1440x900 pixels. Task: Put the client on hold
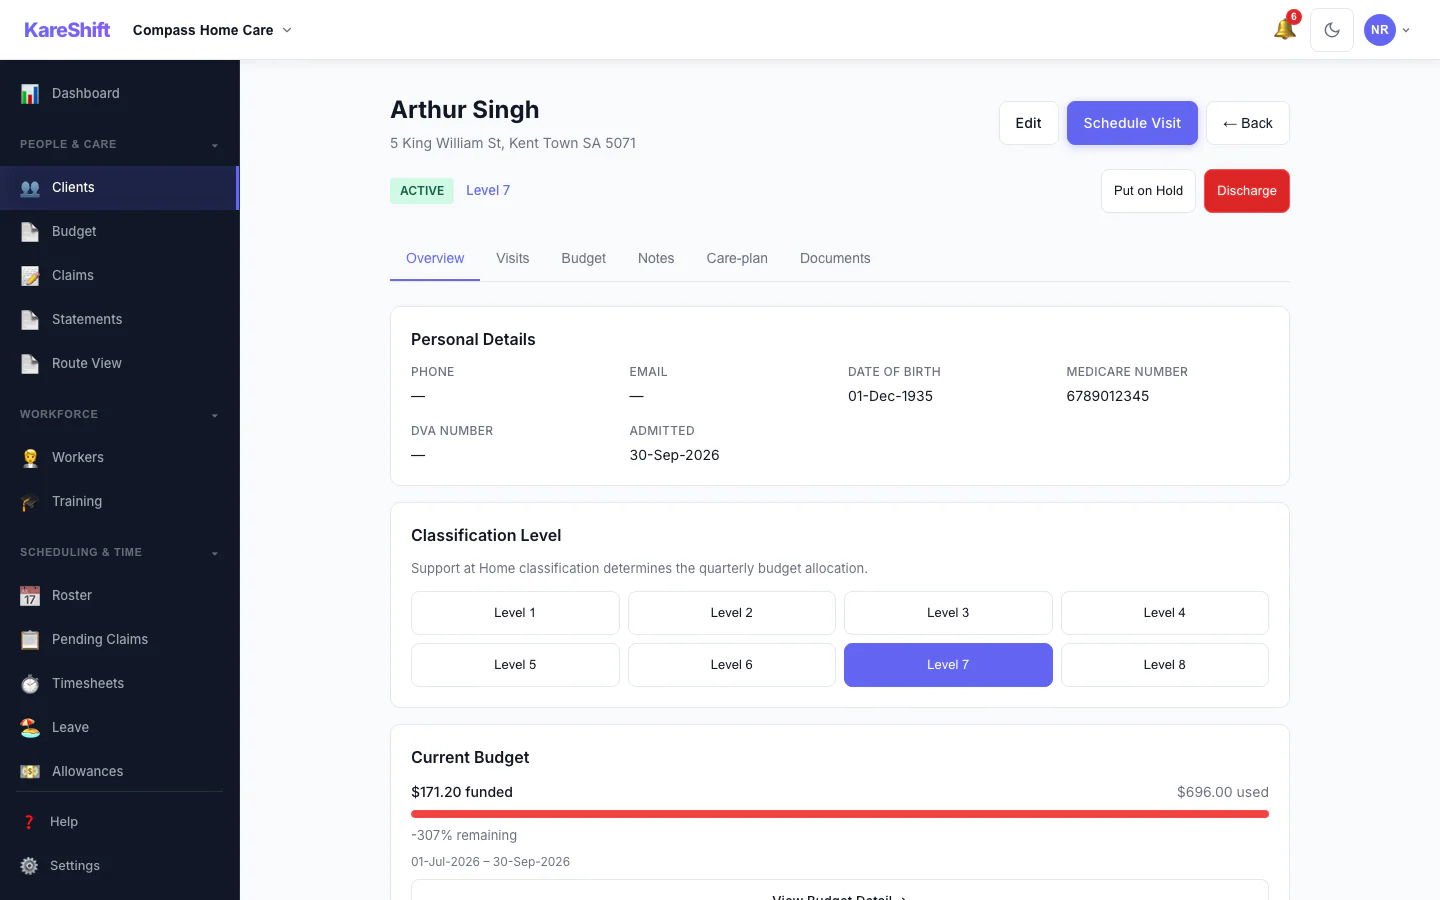coord(1148,191)
